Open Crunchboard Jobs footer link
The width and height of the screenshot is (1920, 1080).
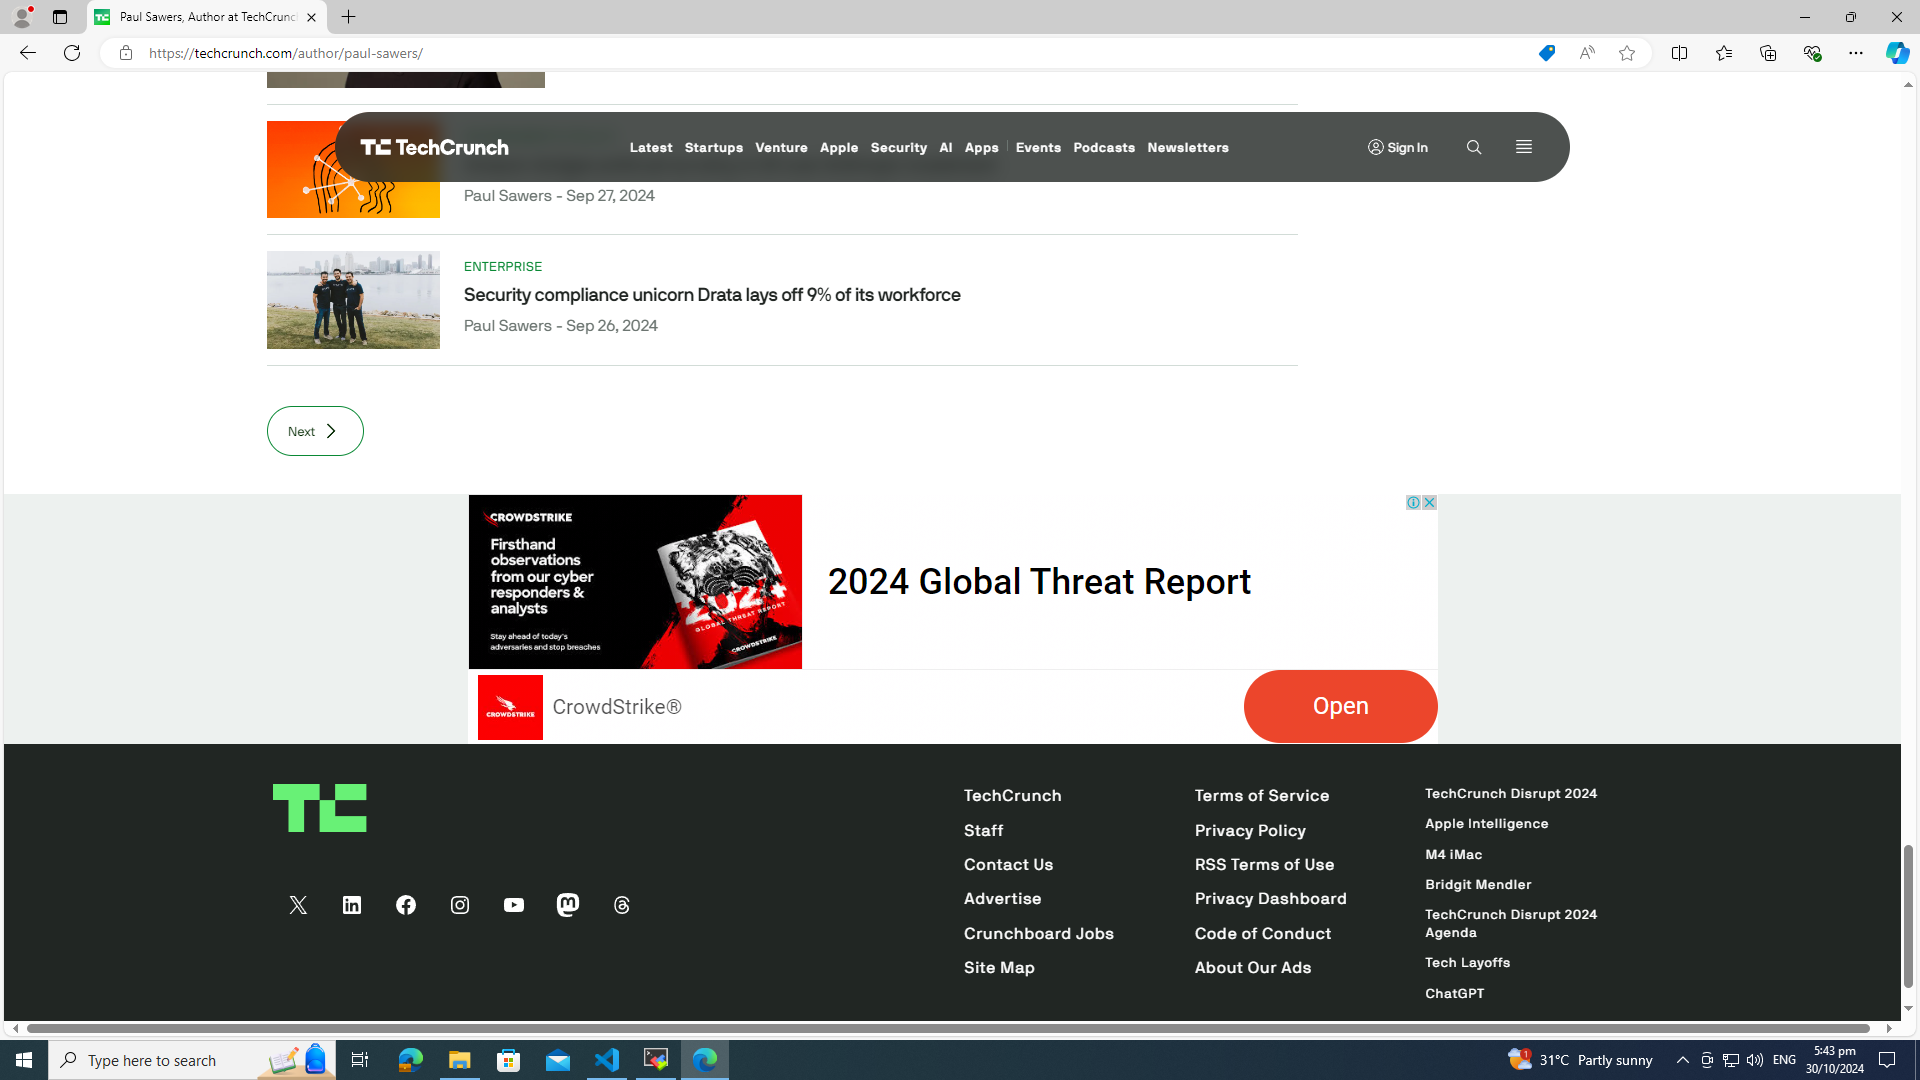tap(1038, 933)
